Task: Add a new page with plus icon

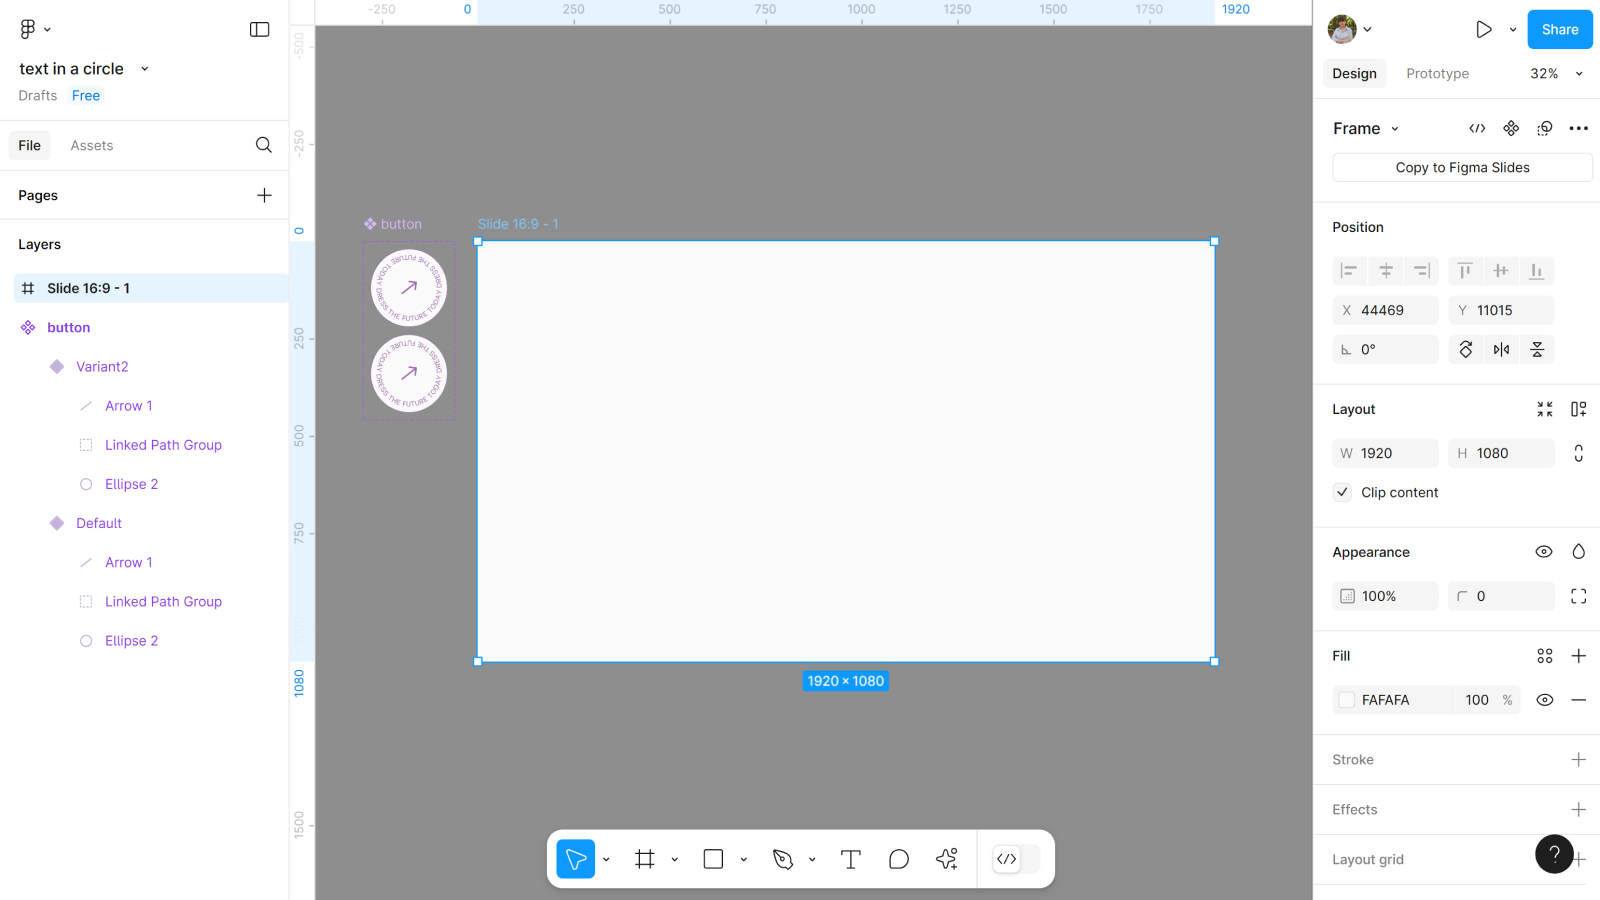Action: pyautogui.click(x=264, y=195)
